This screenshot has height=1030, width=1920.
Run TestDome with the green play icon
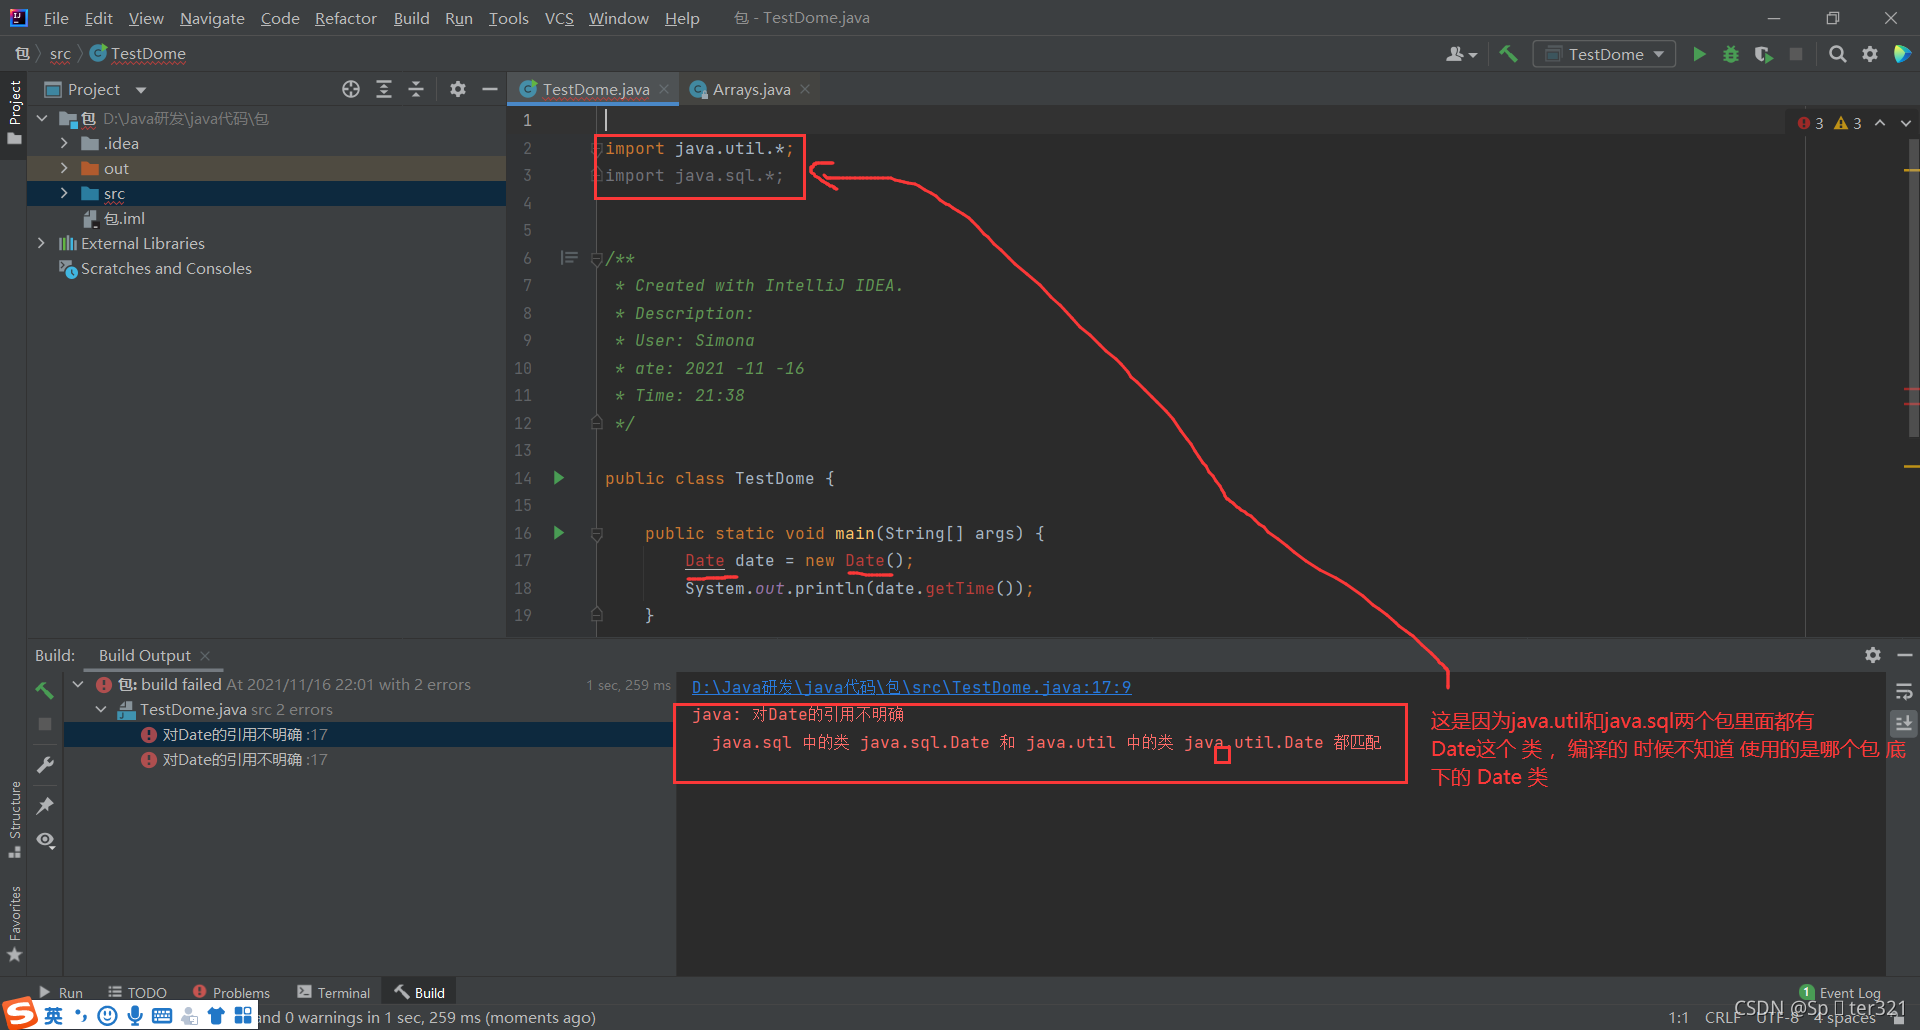coord(1699,54)
